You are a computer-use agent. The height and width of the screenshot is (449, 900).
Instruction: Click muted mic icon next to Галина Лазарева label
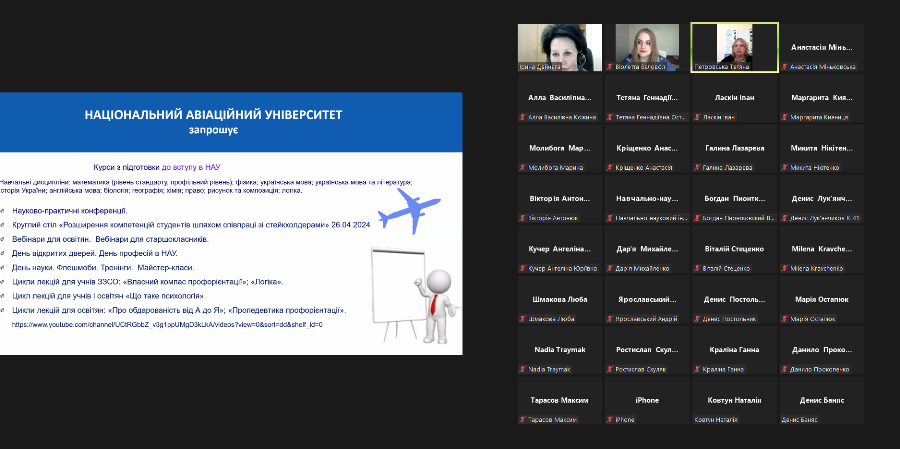click(x=698, y=168)
